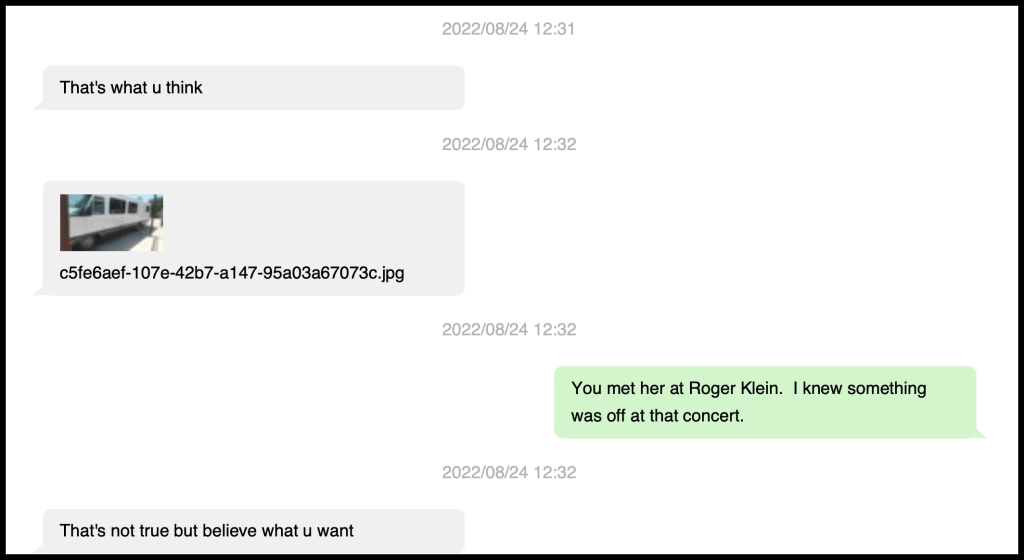The width and height of the screenshot is (1024, 560).
Task: Click the empty gray area beside the van thumbnail
Action: [x=310, y=222]
